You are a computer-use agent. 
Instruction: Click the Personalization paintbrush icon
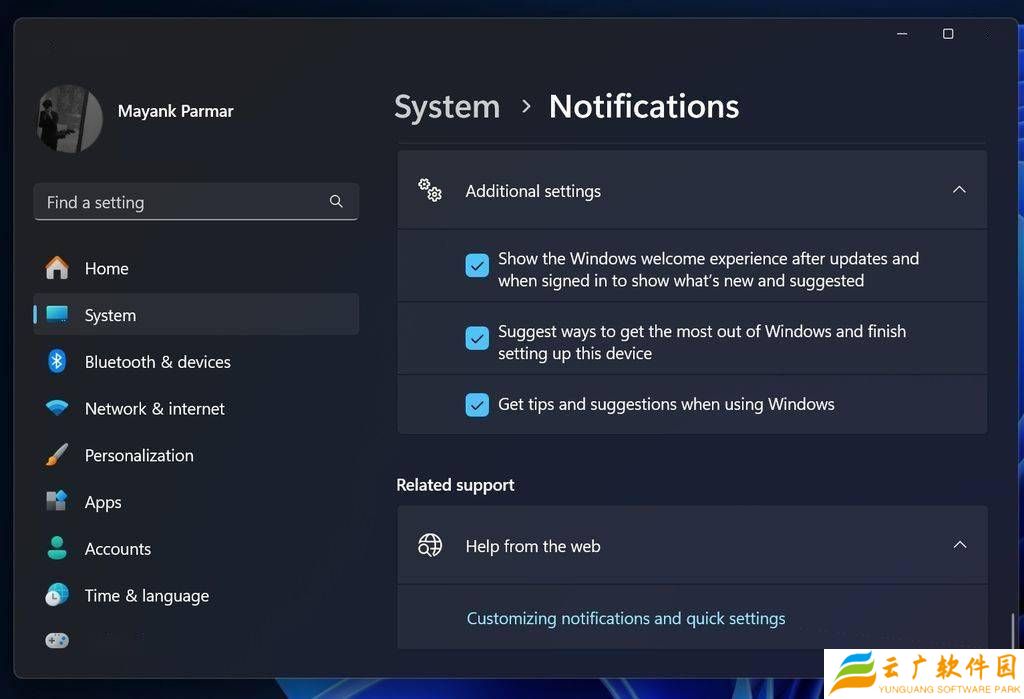point(57,455)
